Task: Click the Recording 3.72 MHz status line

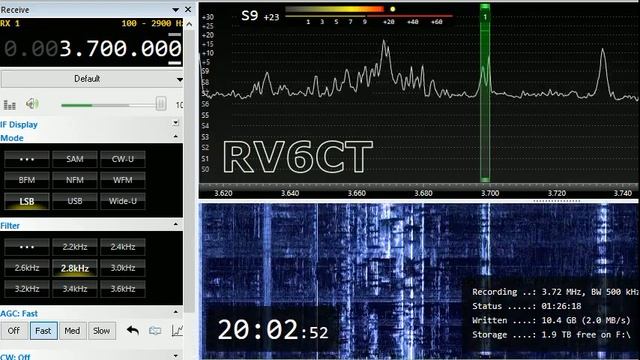Action: 555,292
